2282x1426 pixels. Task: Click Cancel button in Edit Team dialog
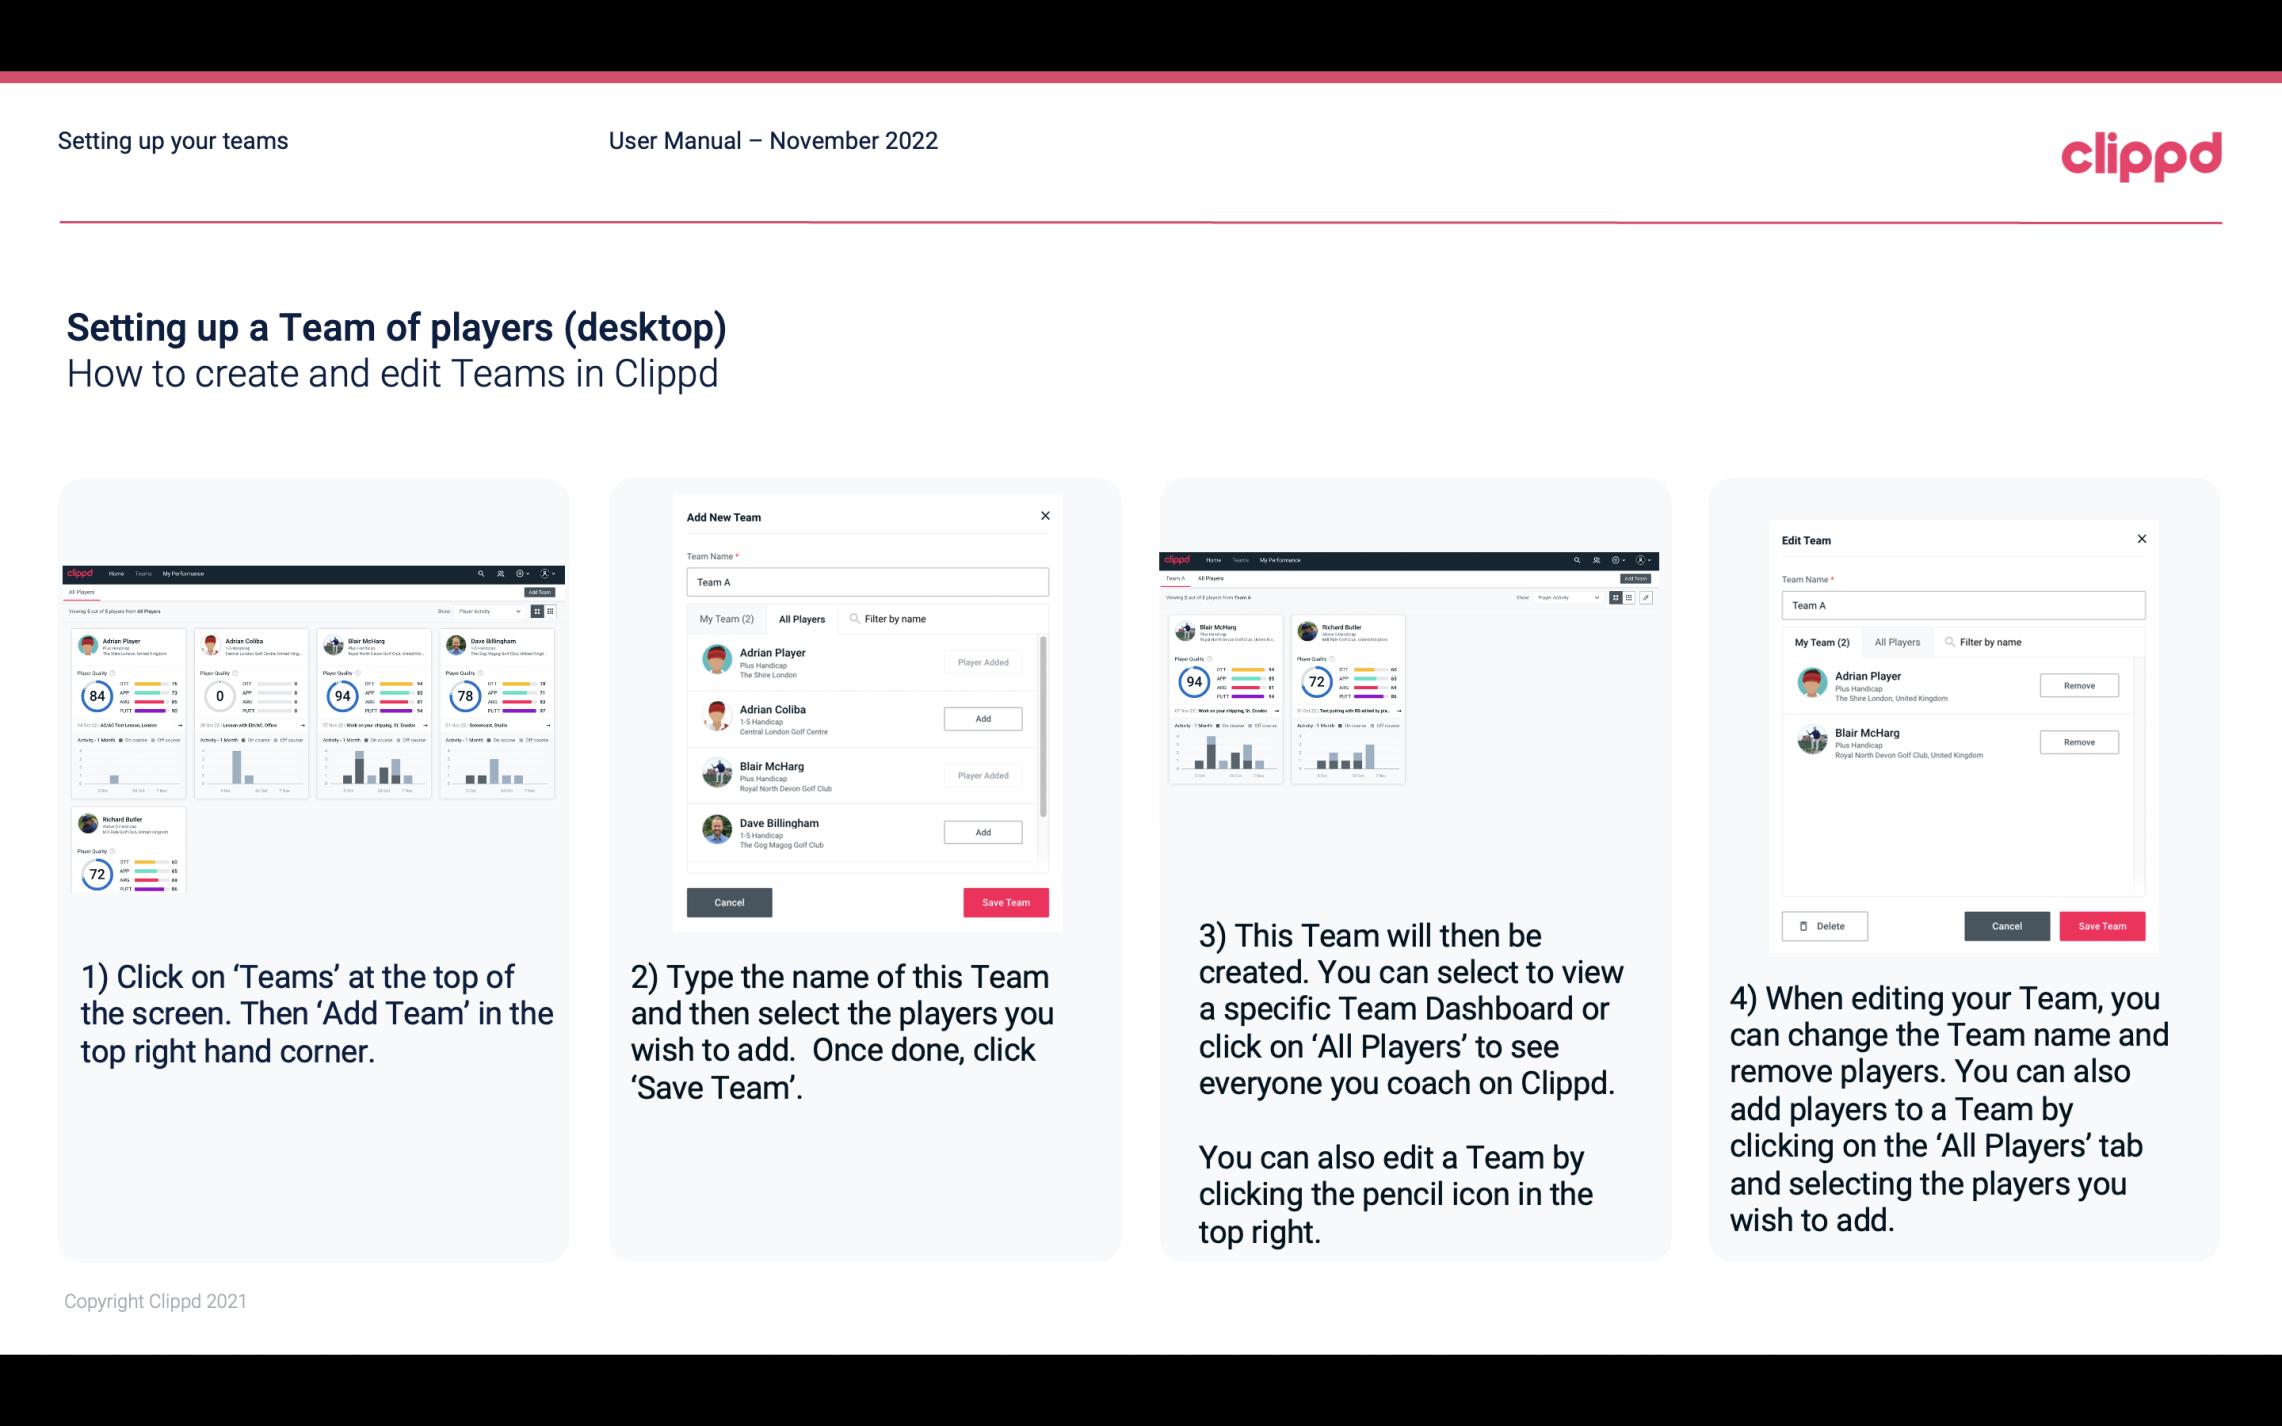pos(2008,925)
